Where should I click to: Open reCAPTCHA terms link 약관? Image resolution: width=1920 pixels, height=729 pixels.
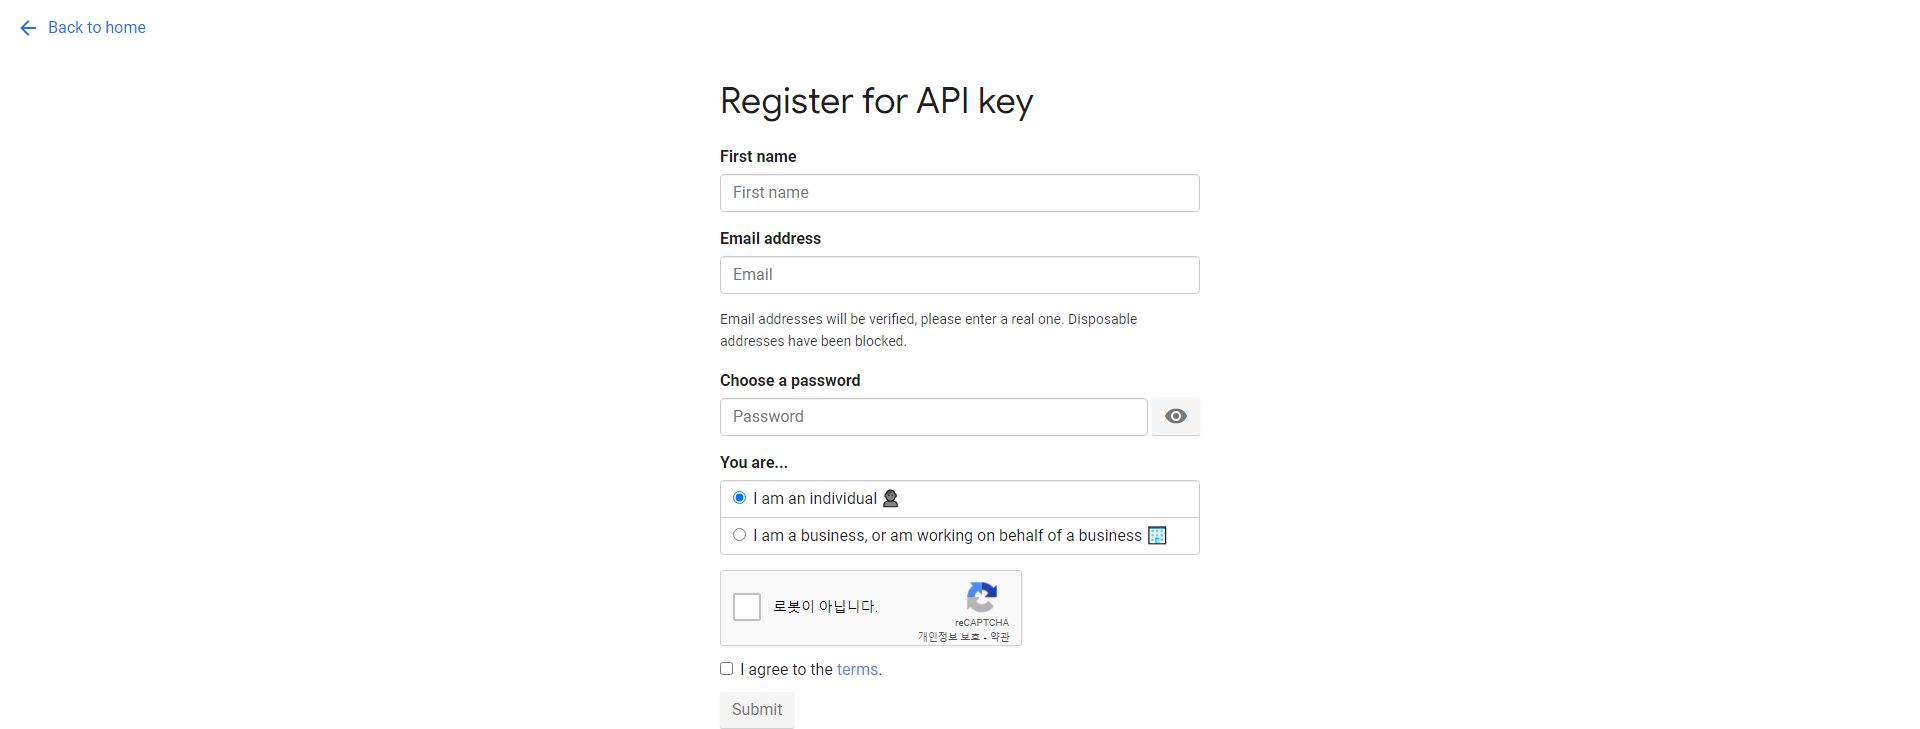pyautogui.click(x=1000, y=637)
